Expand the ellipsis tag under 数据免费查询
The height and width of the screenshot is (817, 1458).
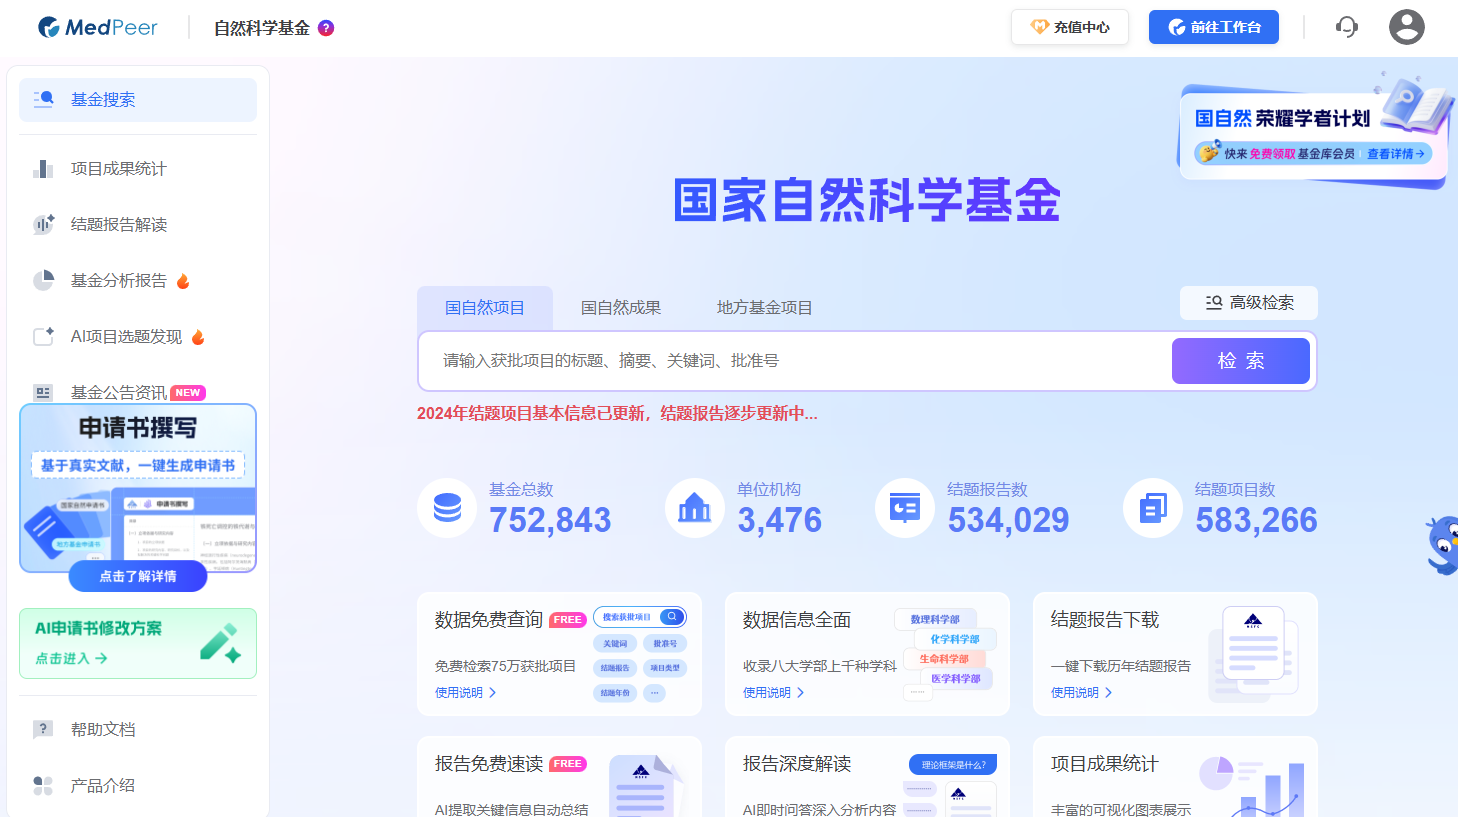coord(654,692)
